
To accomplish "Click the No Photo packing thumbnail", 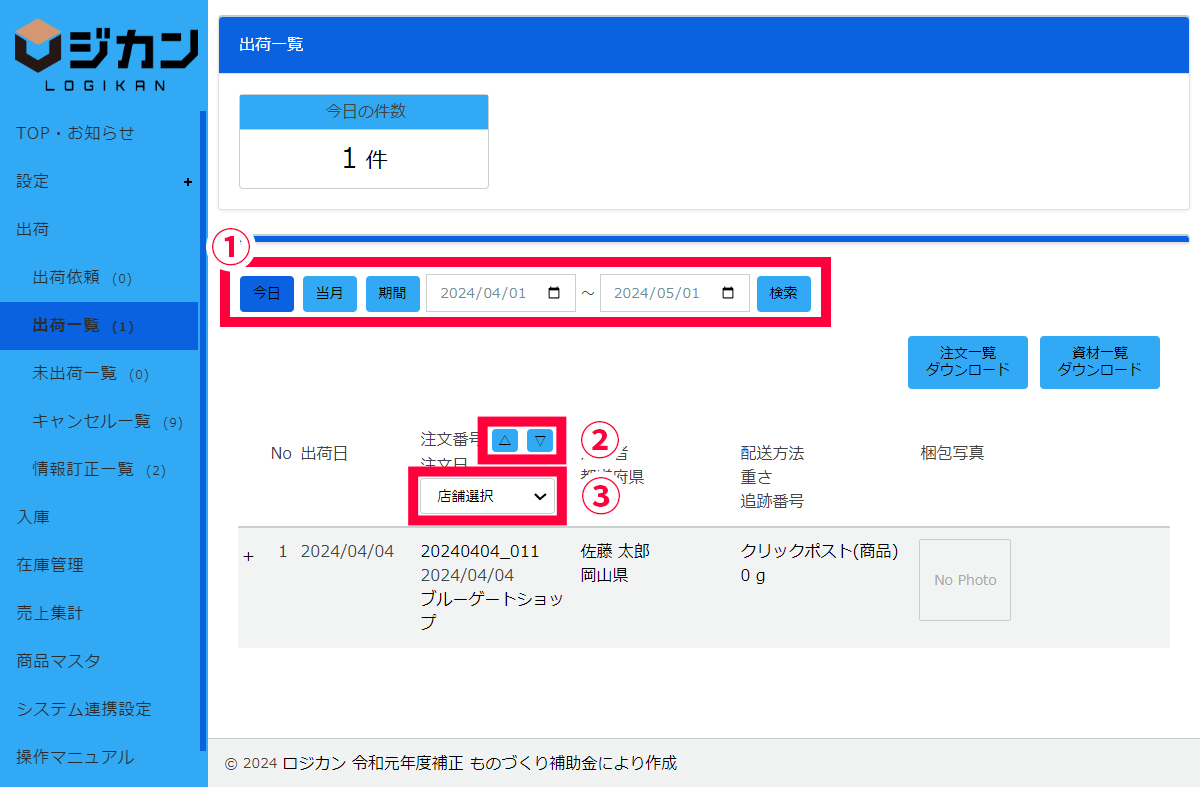I will point(964,580).
